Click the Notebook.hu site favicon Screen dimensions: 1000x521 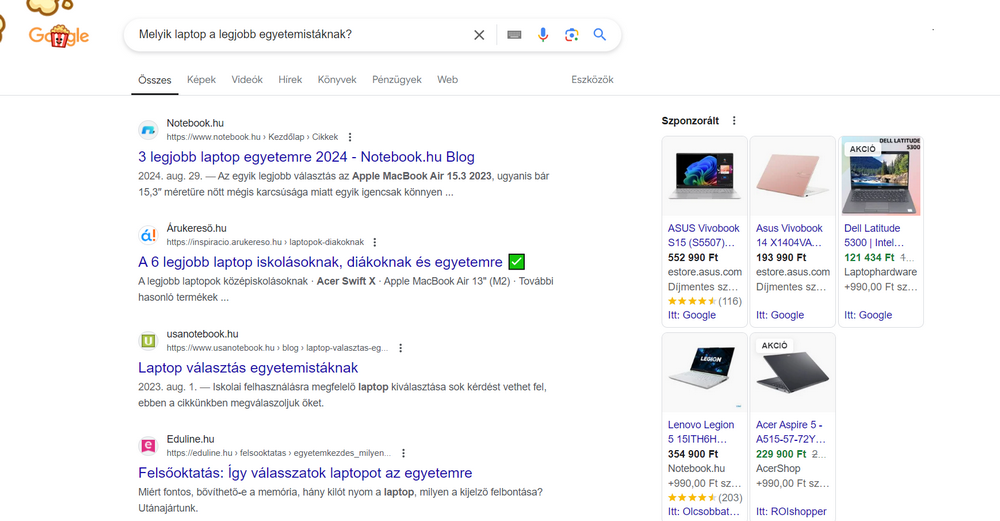148,130
